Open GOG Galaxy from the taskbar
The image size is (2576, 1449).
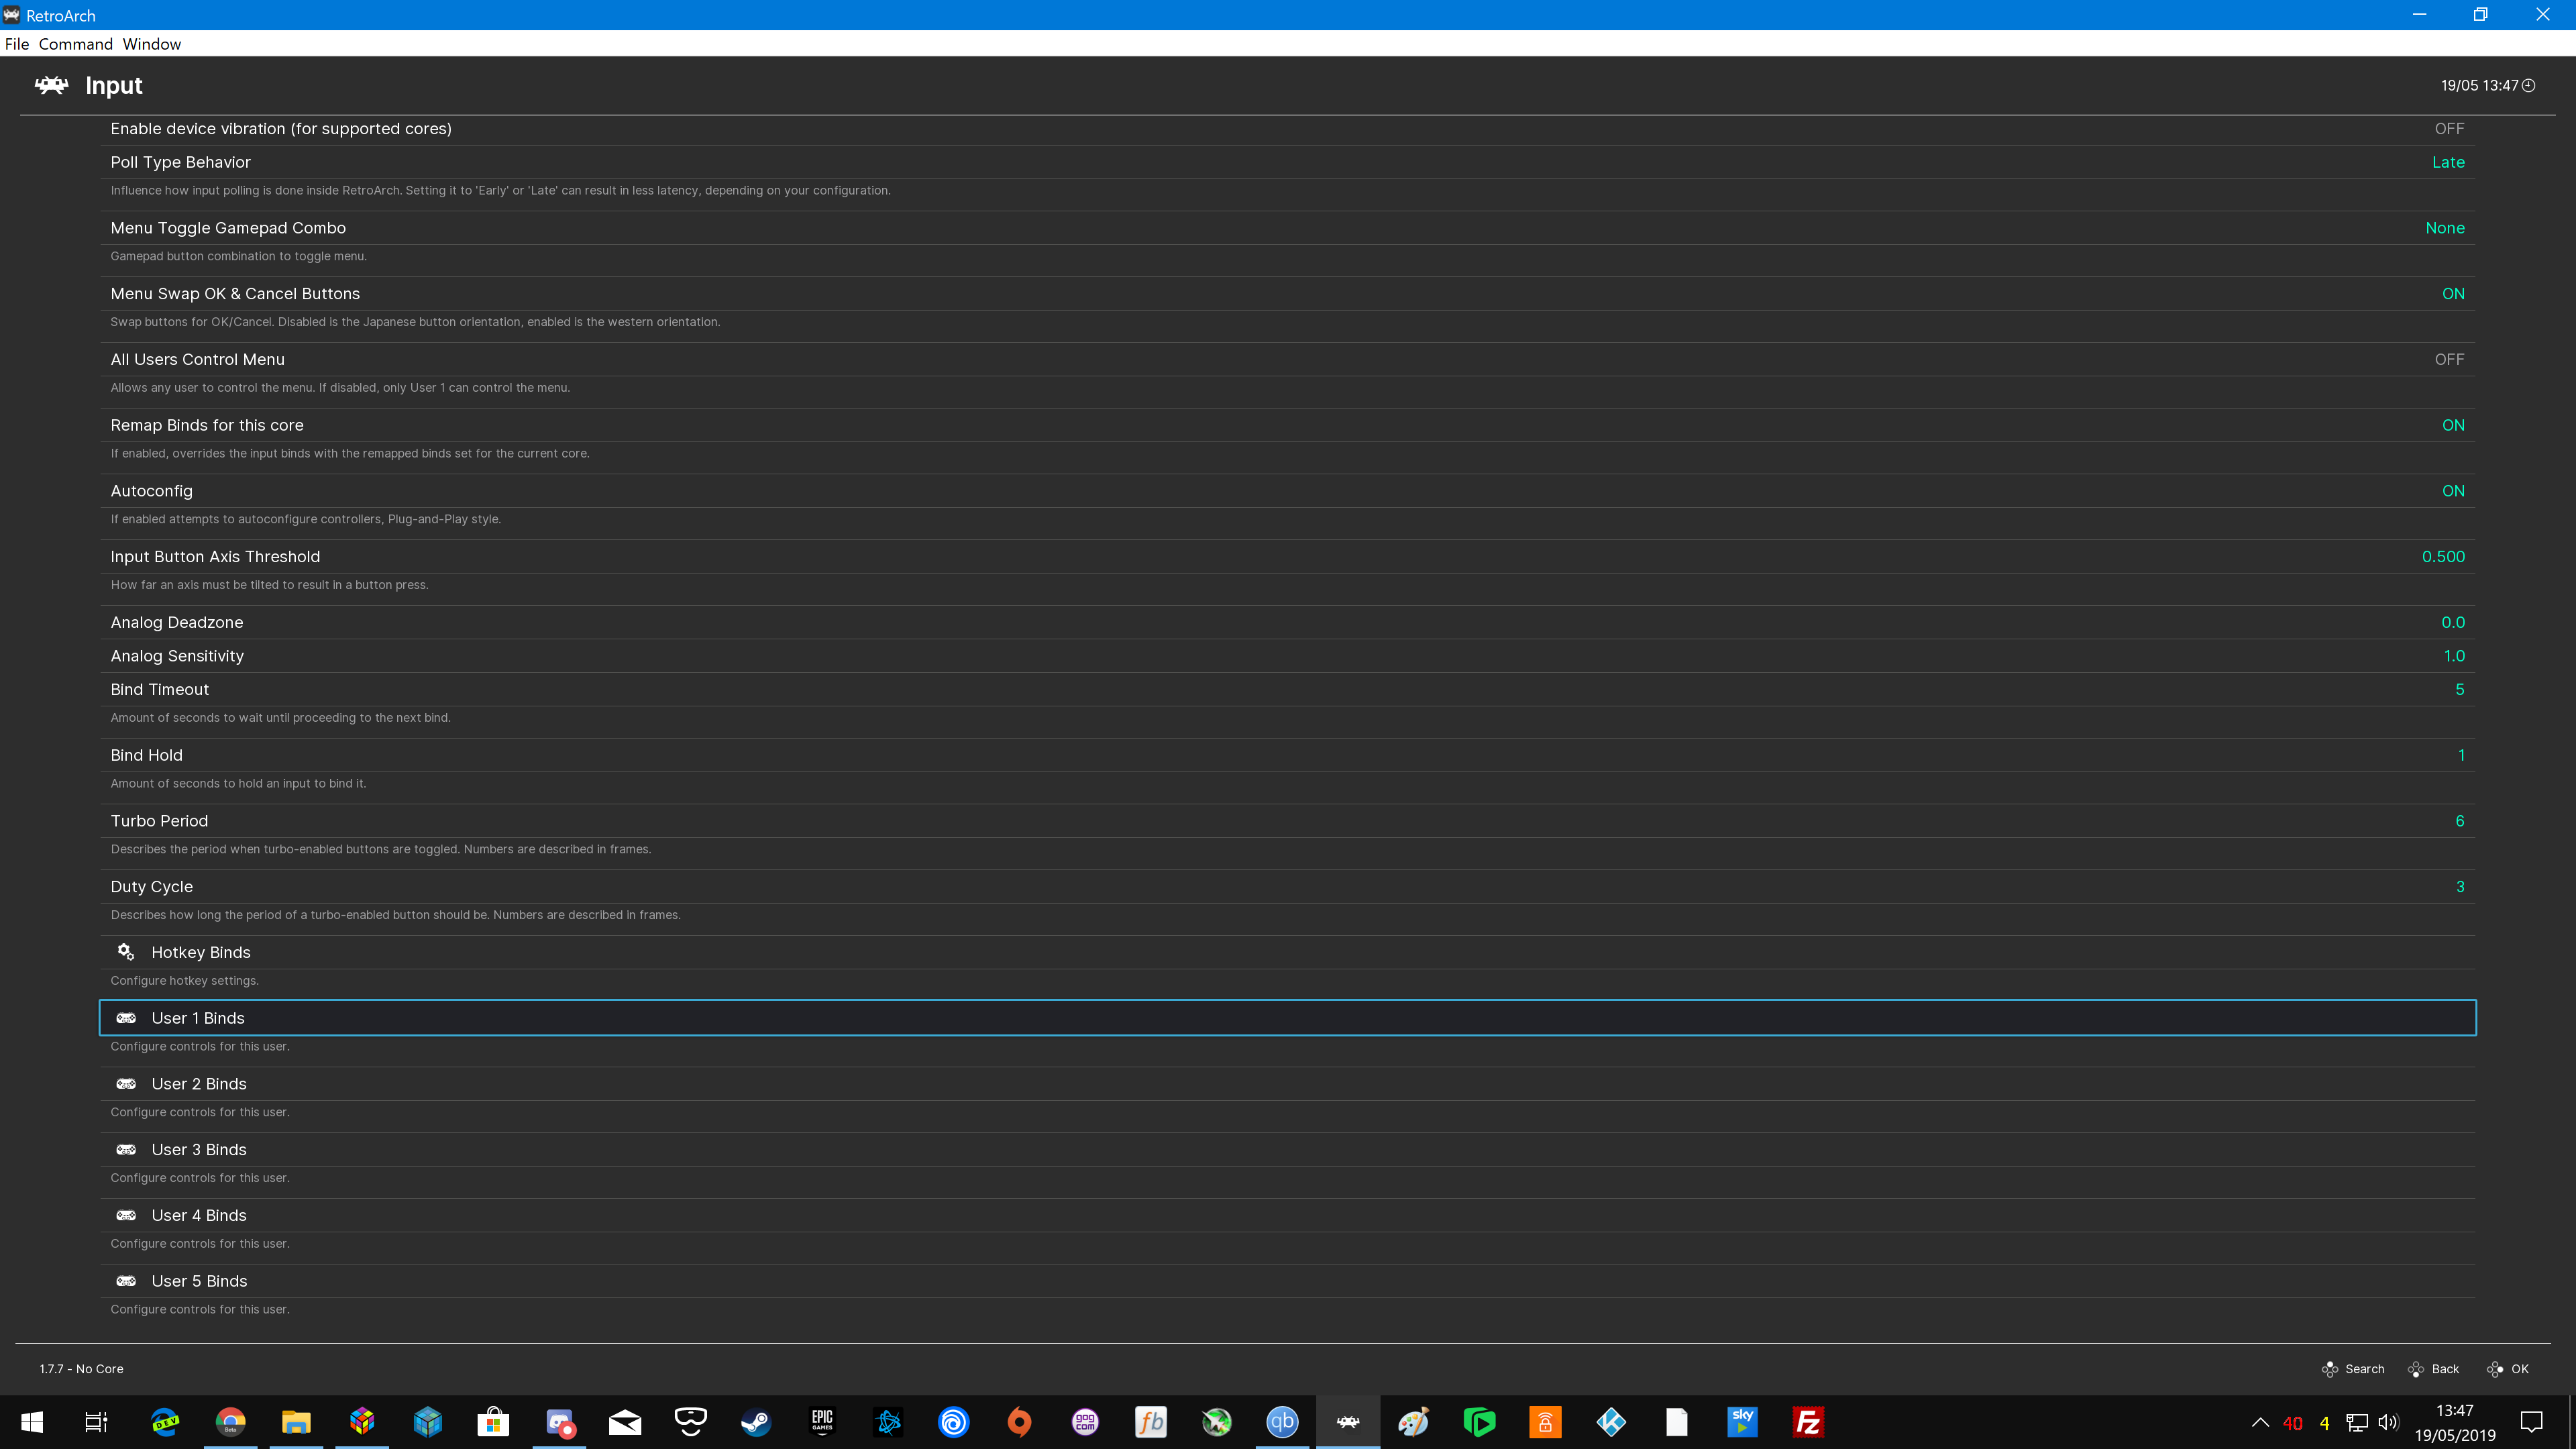pyautogui.click(x=1085, y=1421)
